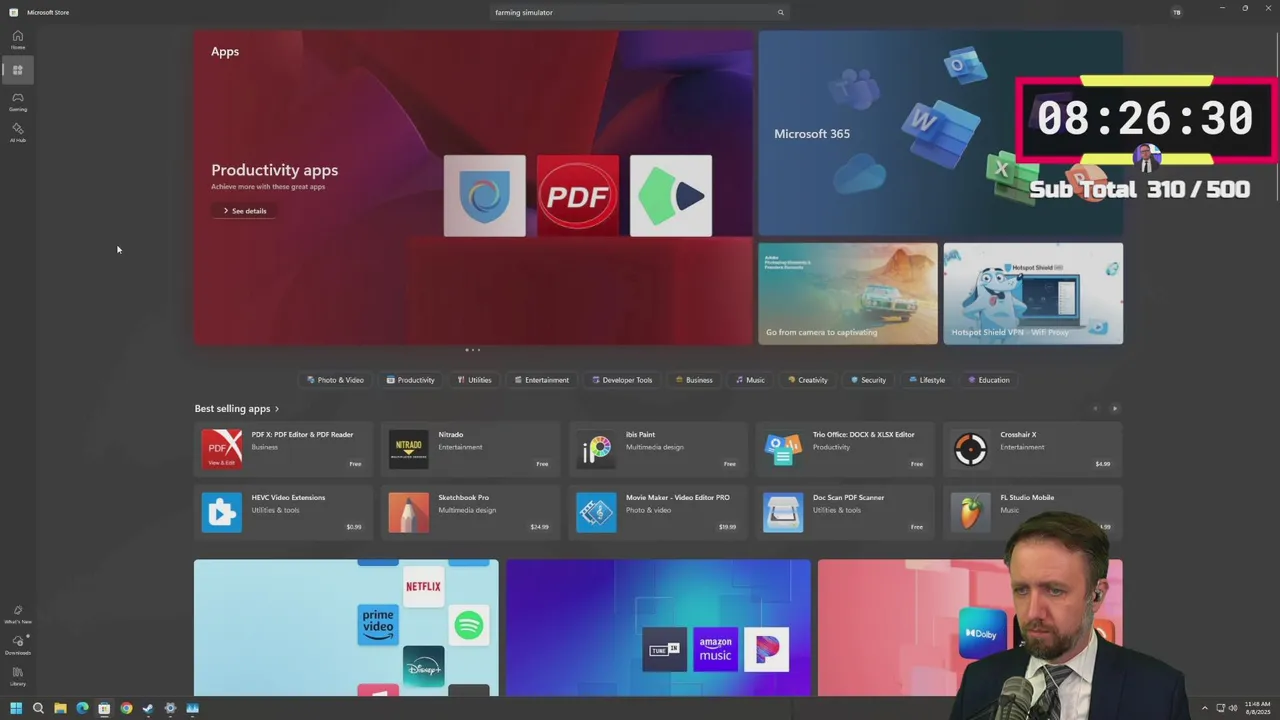Open PDF X: PDF Editor & PDF Reader app
The image size is (1280, 720).
[x=284, y=450]
